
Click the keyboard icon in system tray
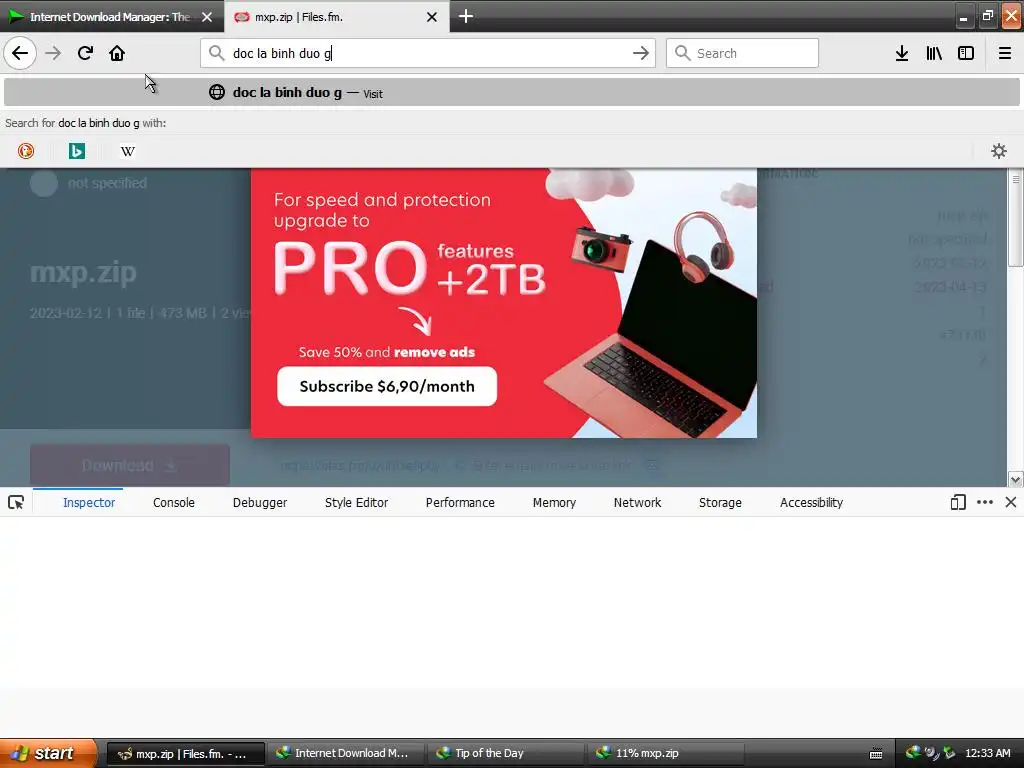[x=876, y=754]
